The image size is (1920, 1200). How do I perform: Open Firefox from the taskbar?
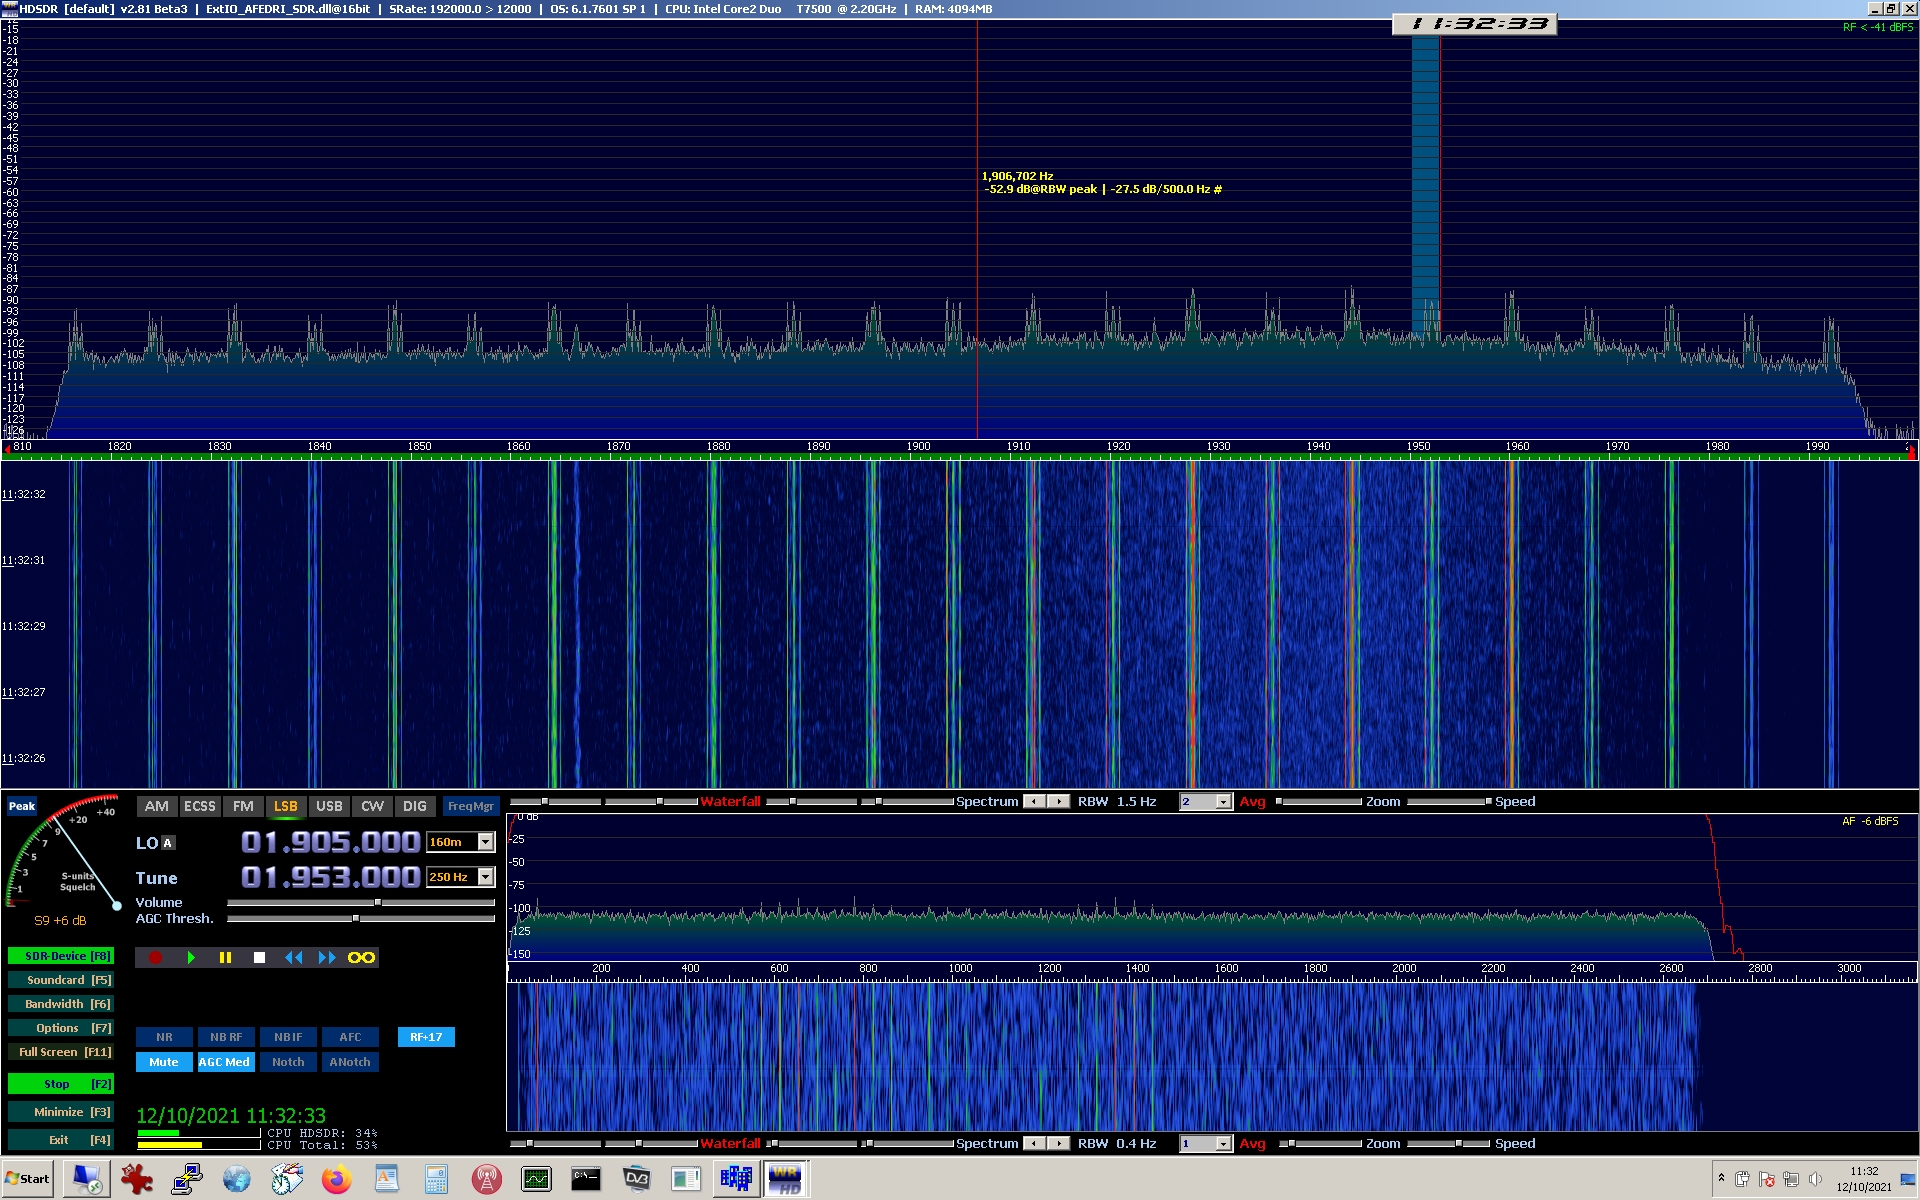pos(337,1180)
